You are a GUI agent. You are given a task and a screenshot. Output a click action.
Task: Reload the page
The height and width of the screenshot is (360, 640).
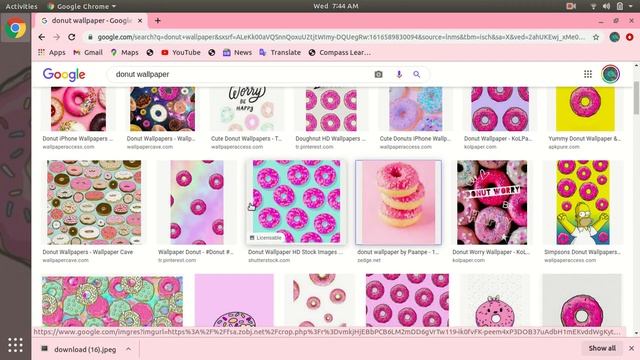point(71,37)
